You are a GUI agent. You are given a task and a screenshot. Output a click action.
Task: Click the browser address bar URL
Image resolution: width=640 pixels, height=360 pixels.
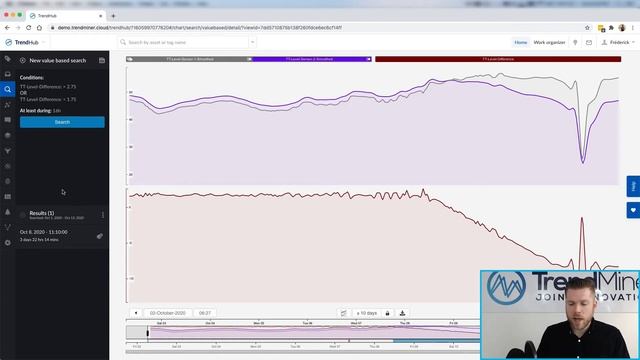click(x=200, y=28)
